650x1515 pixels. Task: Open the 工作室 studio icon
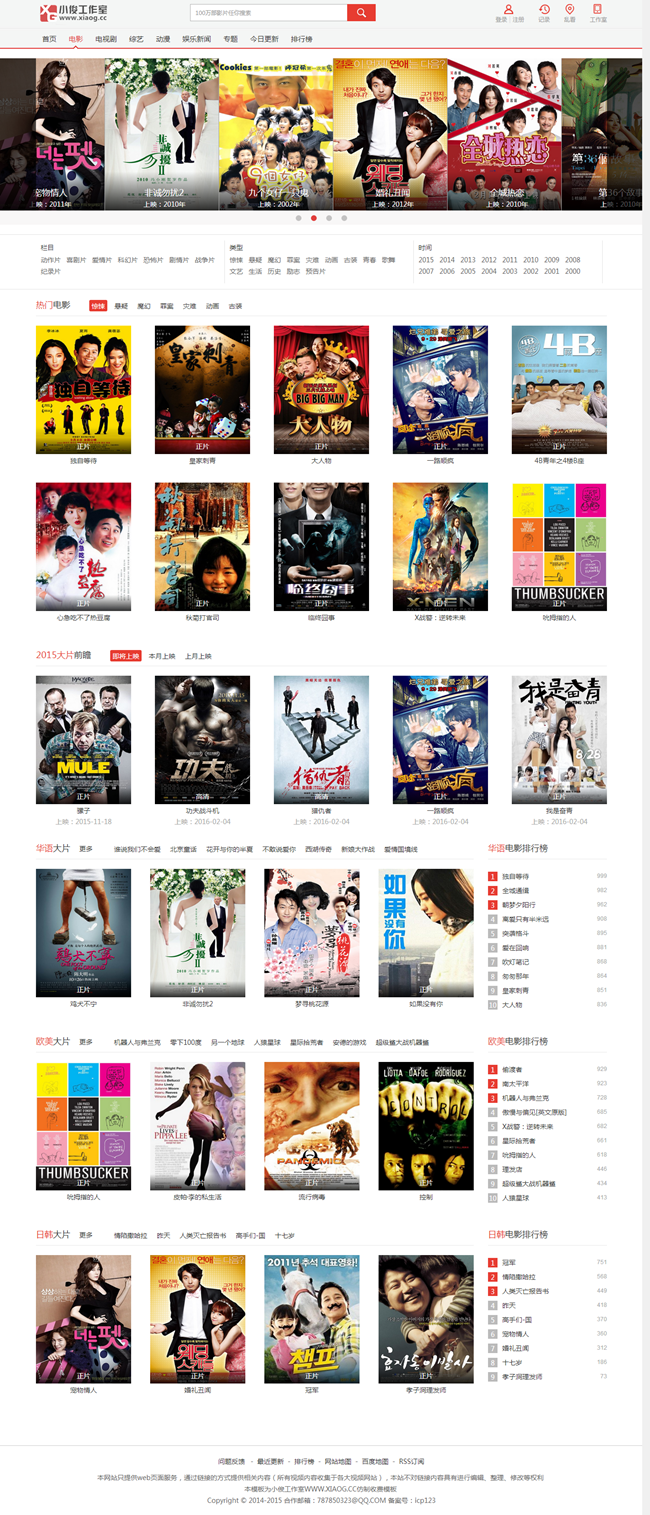(x=598, y=10)
